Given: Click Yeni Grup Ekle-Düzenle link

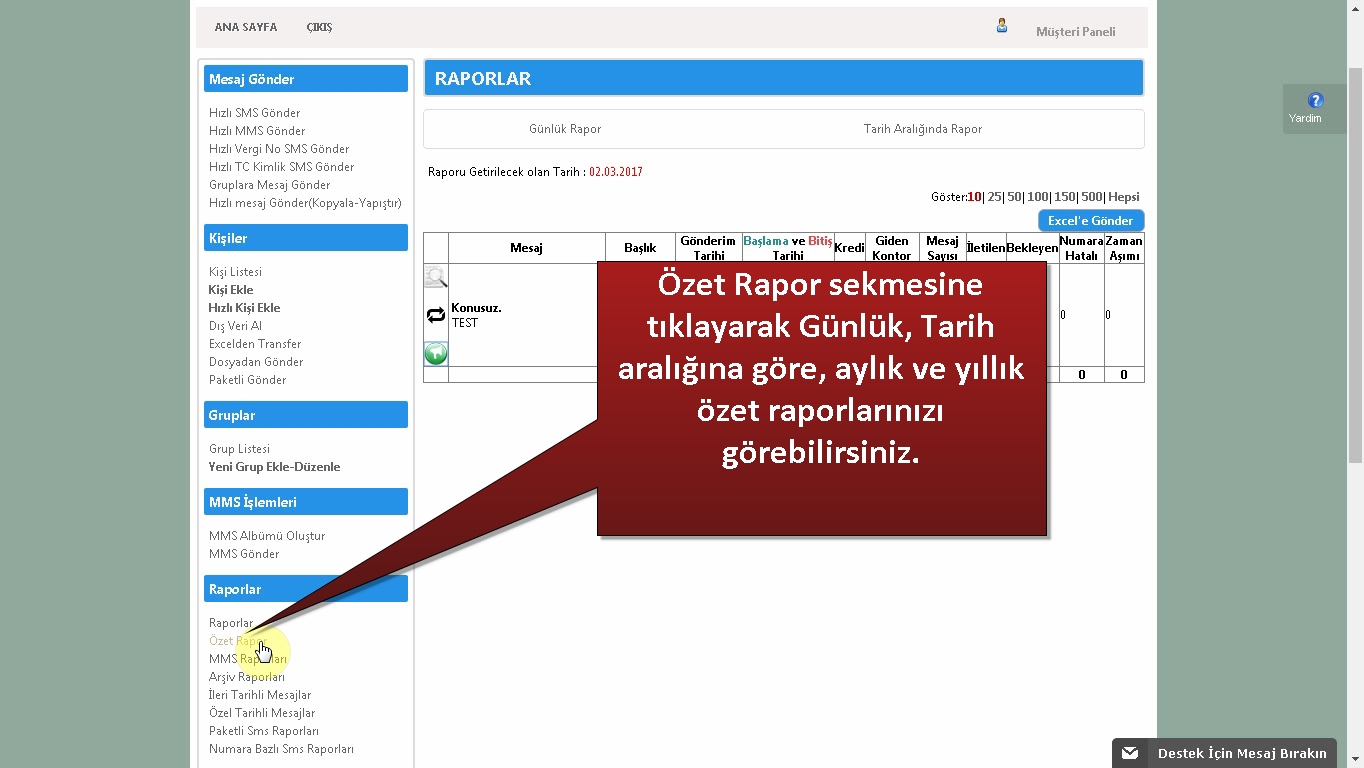Looking at the screenshot, I should pos(274,467).
